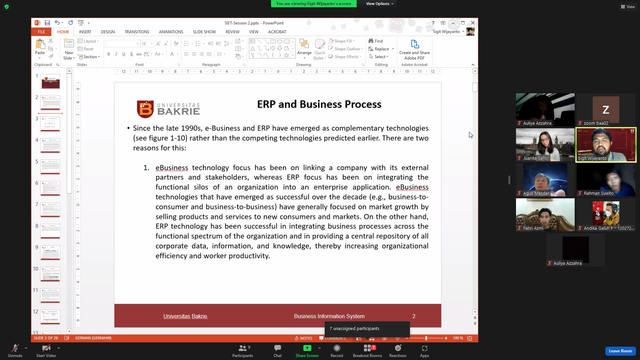Click the Save icon in PowerPoint's quick access toolbar

(47, 23)
